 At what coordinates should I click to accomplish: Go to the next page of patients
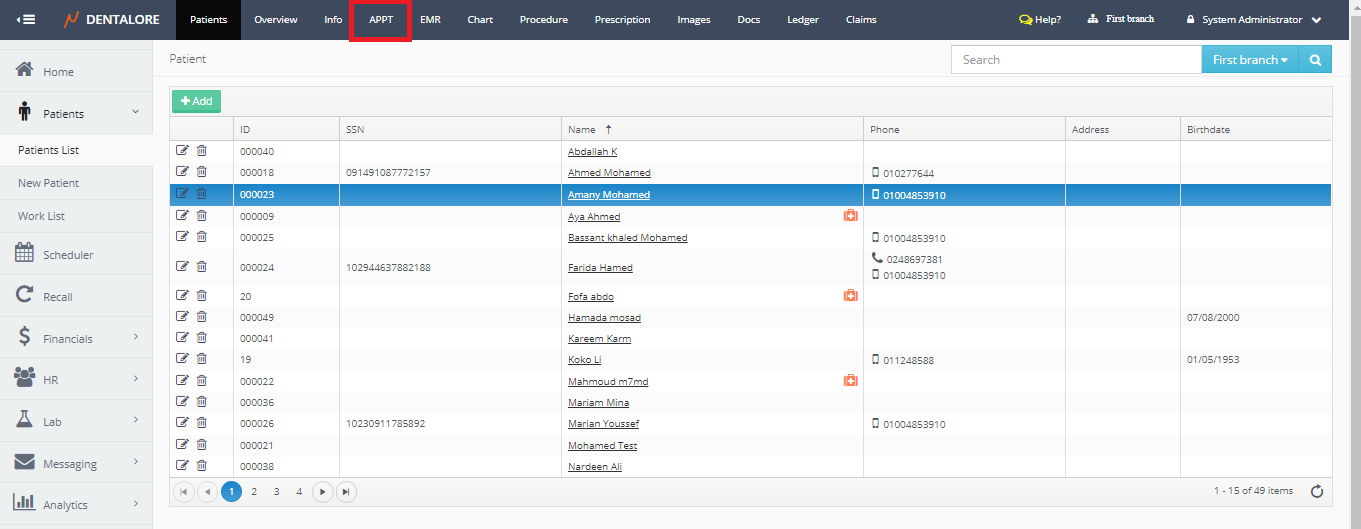click(x=322, y=491)
